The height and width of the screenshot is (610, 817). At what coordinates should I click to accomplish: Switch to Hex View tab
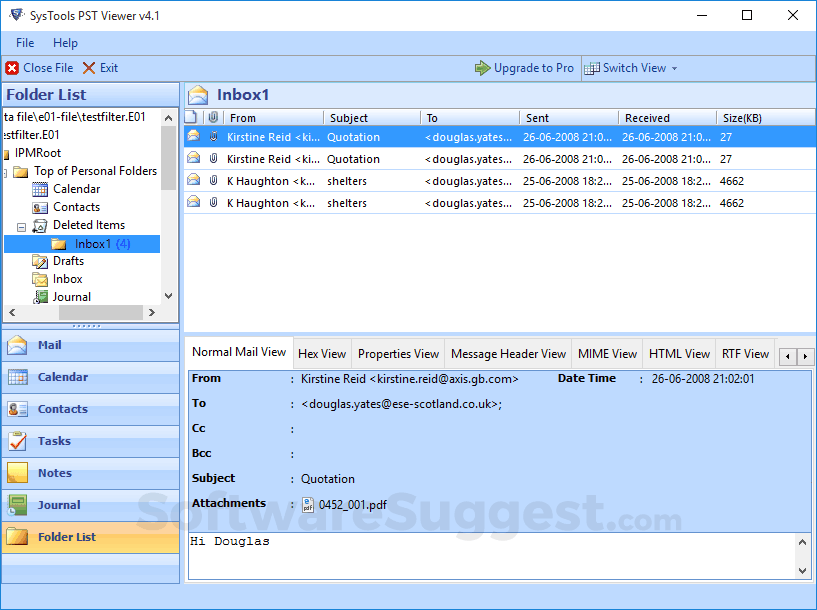(322, 354)
